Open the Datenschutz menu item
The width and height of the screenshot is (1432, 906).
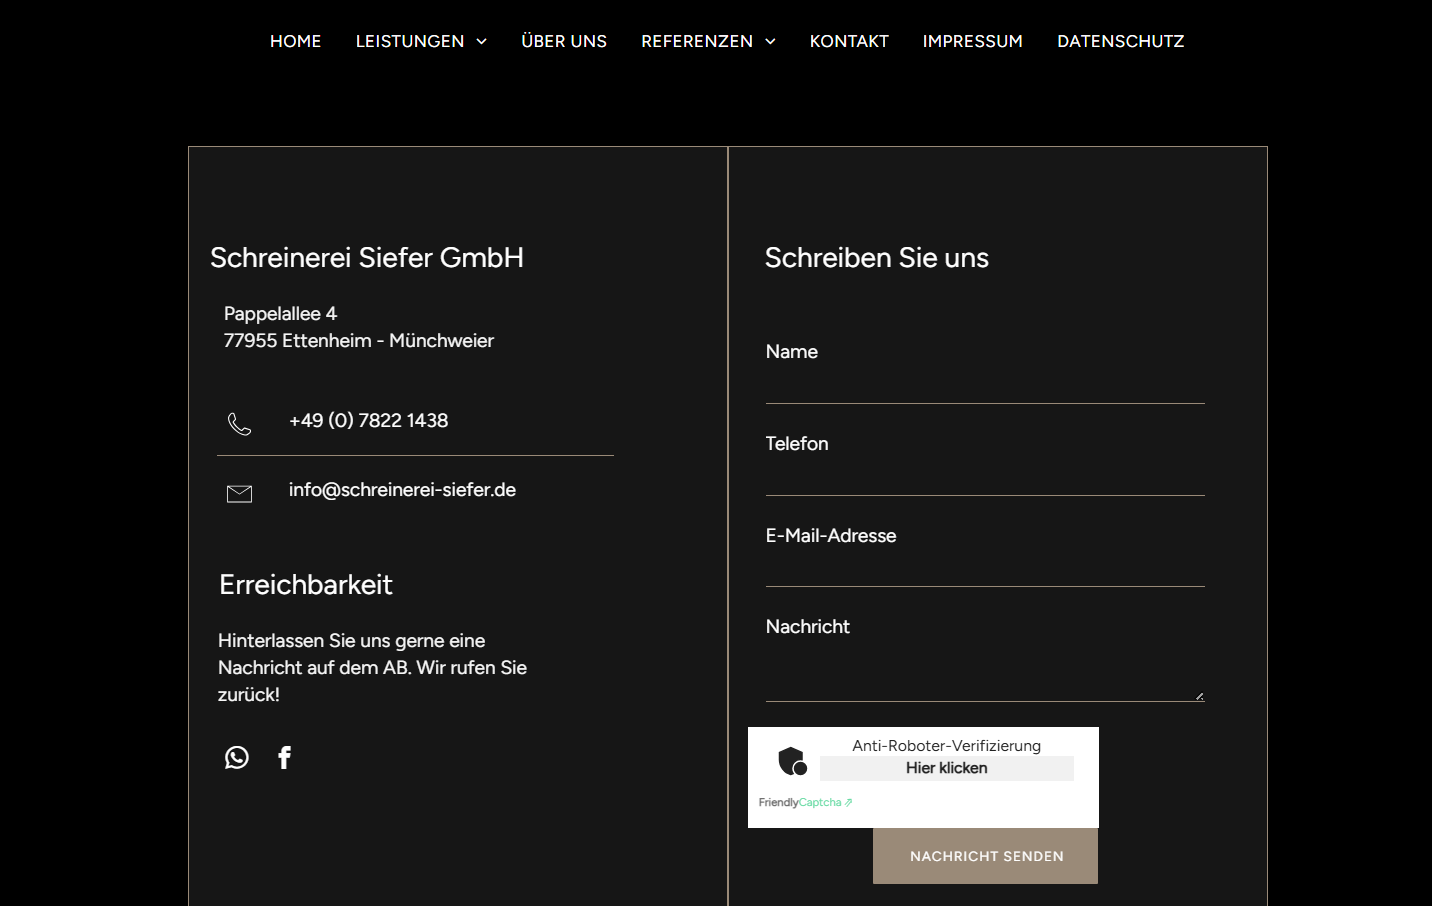[1120, 41]
